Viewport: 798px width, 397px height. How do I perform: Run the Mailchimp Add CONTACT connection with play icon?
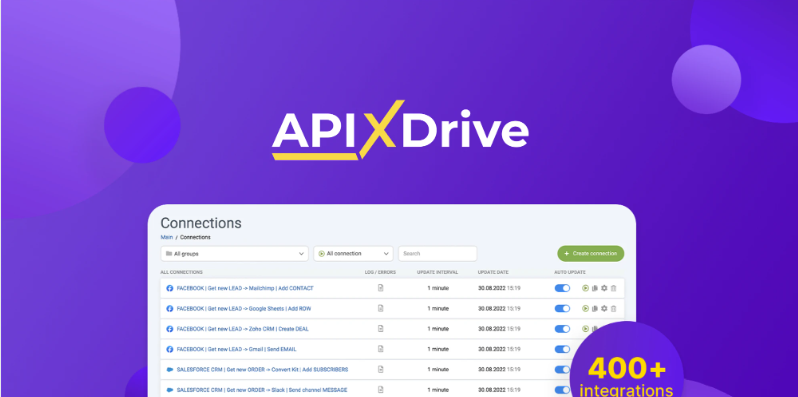(585, 288)
